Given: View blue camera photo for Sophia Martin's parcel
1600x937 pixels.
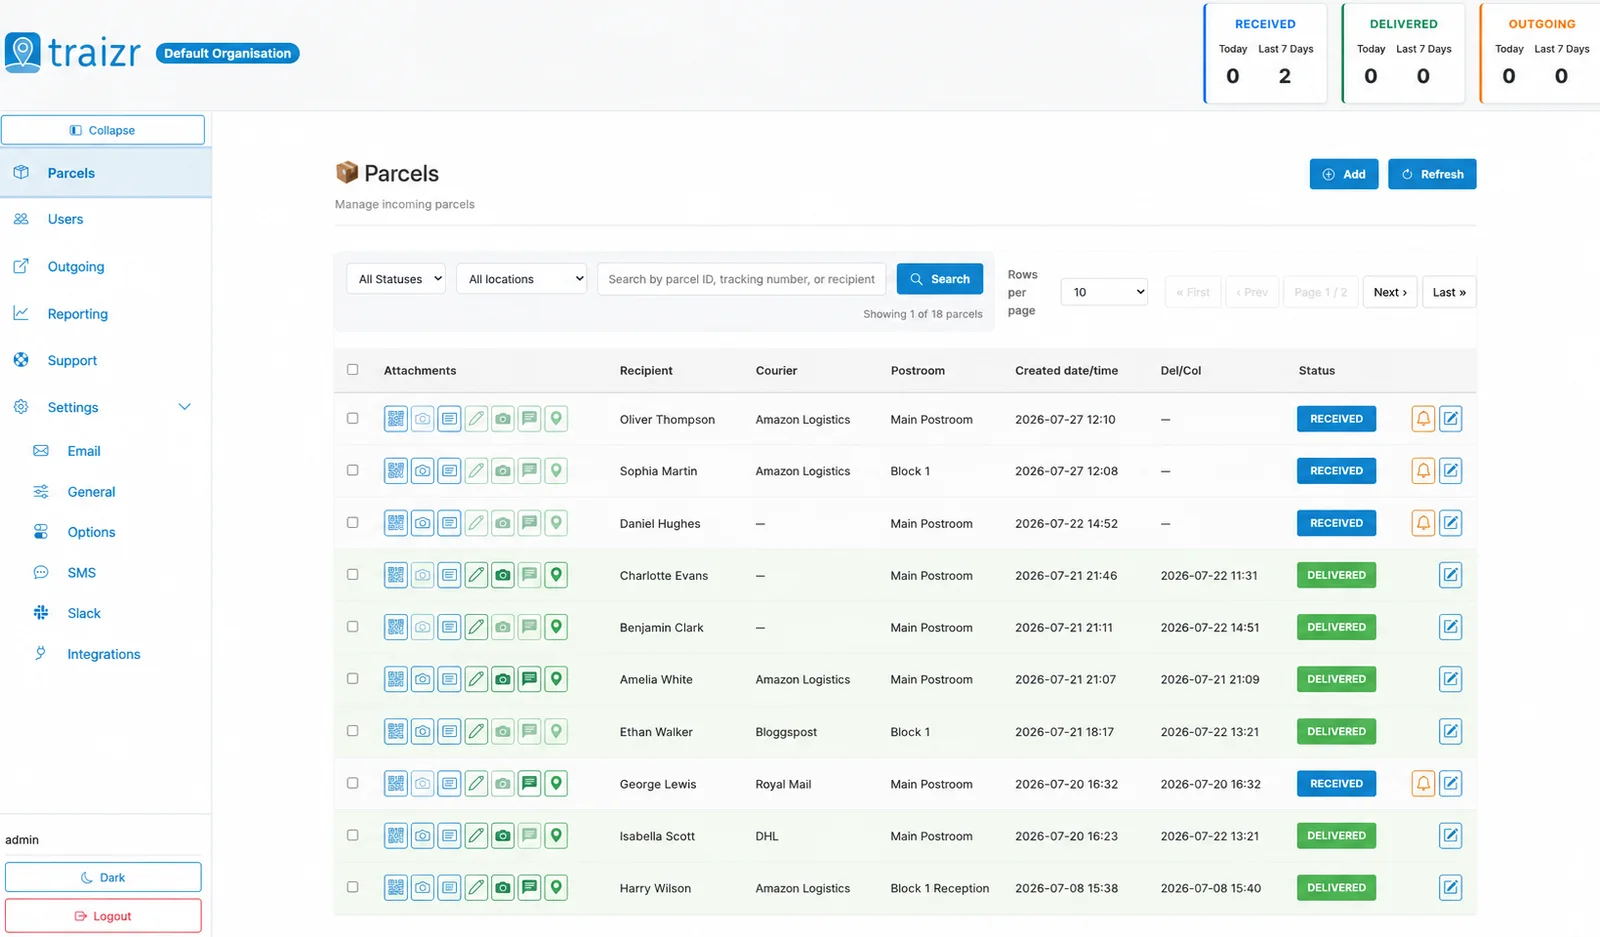Looking at the screenshot, I should pyautogui.click(x=423, y=471).
